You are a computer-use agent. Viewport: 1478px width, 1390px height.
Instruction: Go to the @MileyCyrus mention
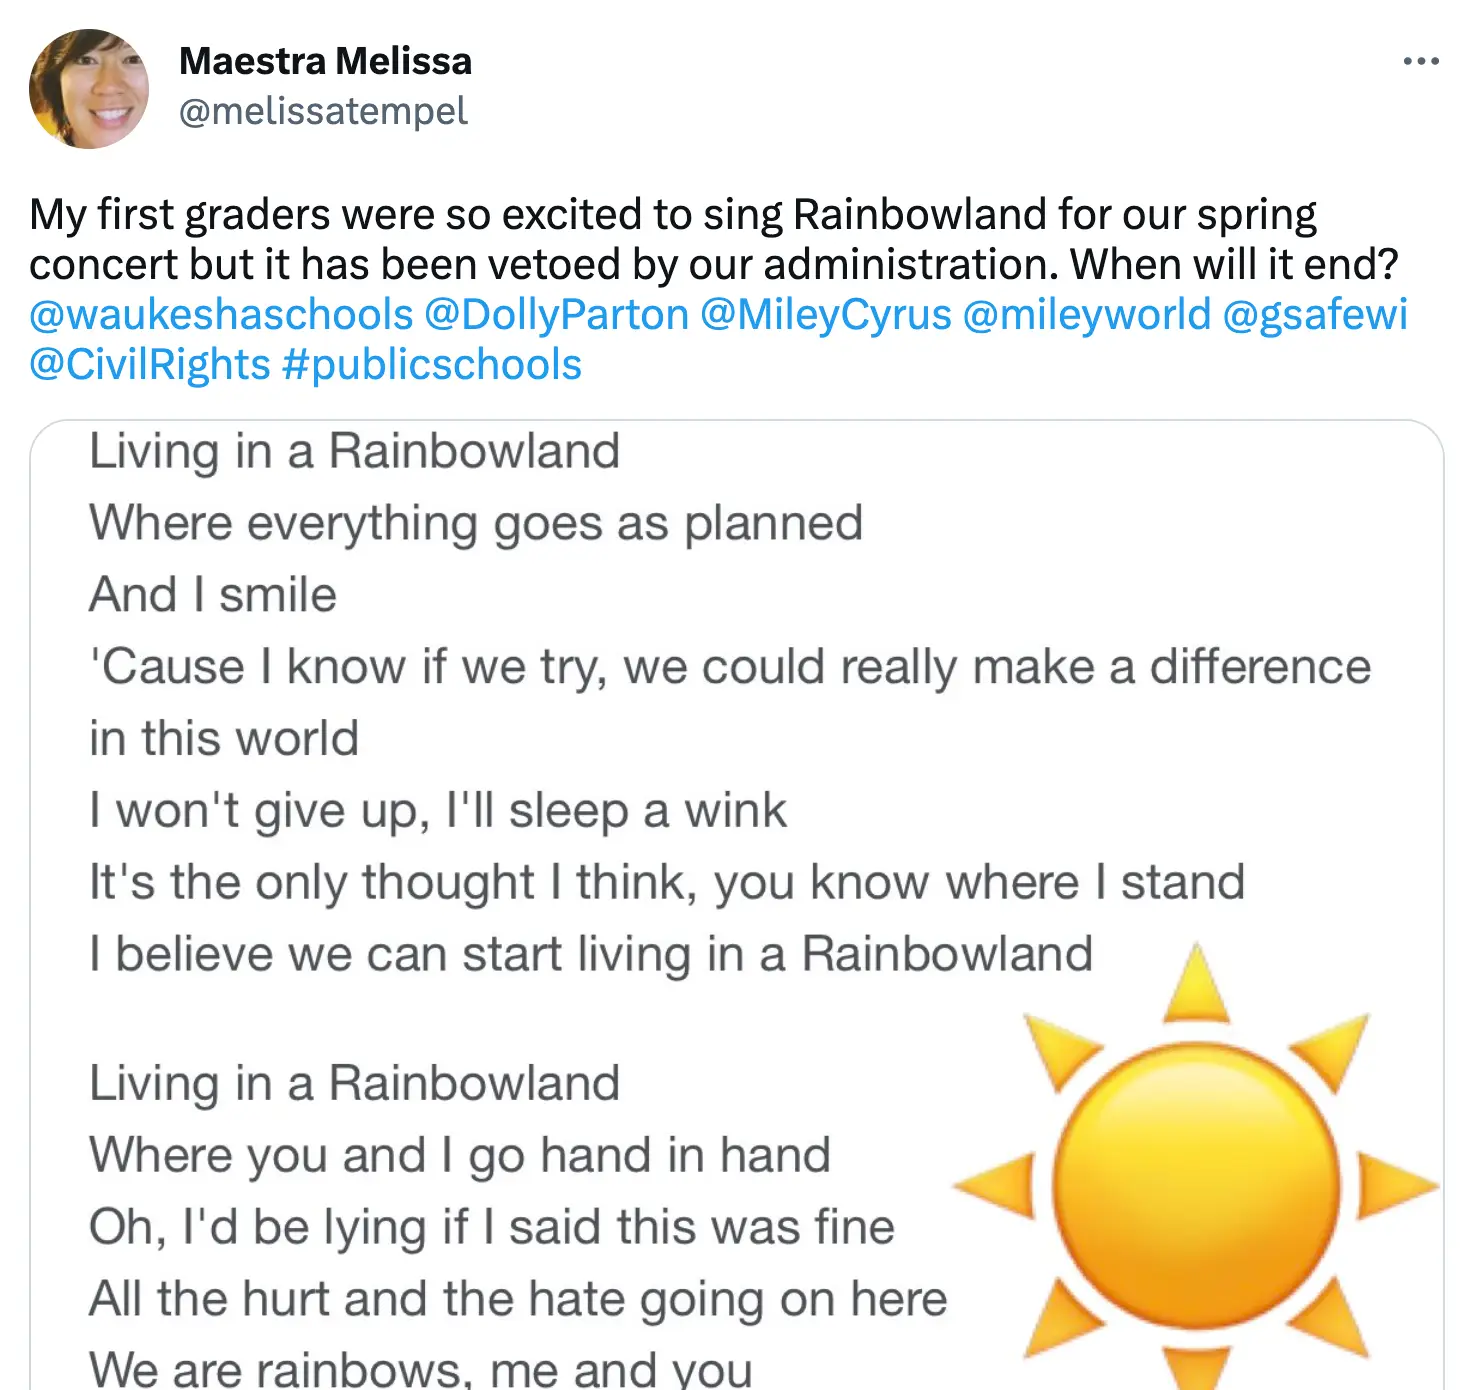click(826, 315)
